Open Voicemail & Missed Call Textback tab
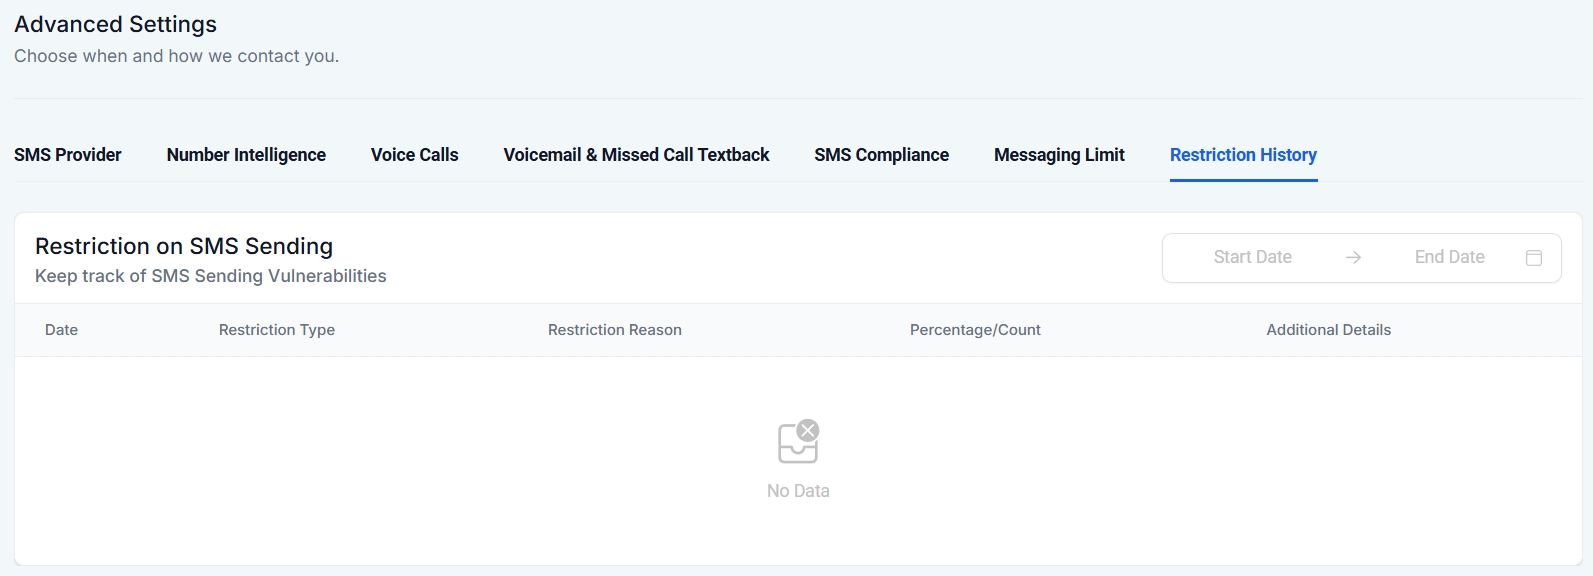Screen dimensions: 1593x576 coord(636,155)
